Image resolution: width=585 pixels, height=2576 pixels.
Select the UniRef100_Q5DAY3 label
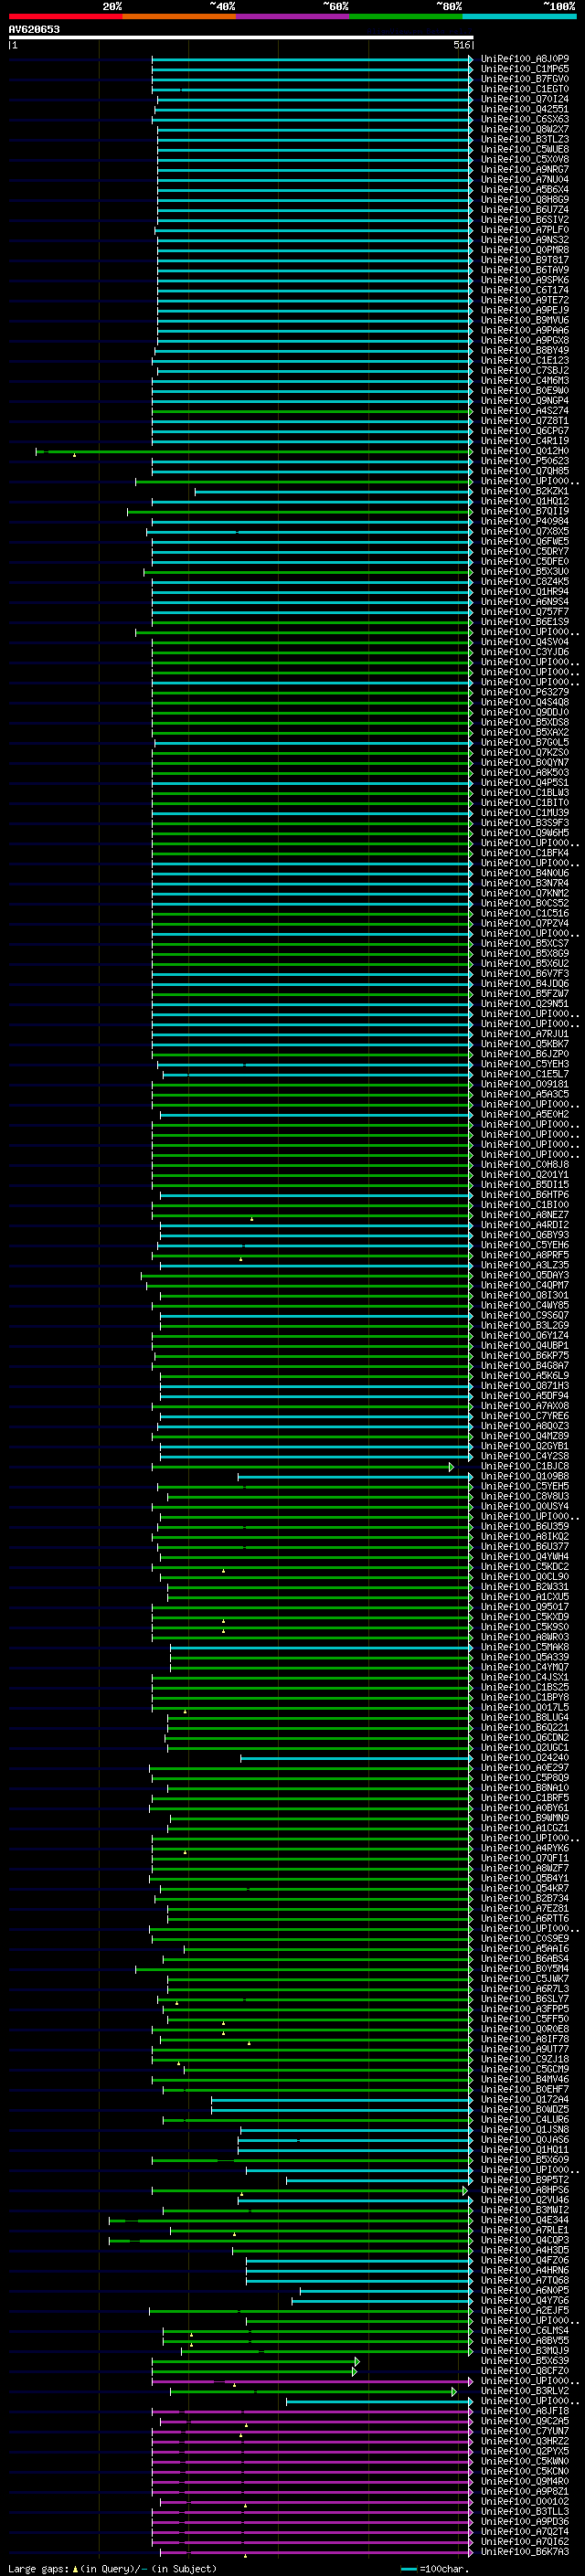point(525,1275)
